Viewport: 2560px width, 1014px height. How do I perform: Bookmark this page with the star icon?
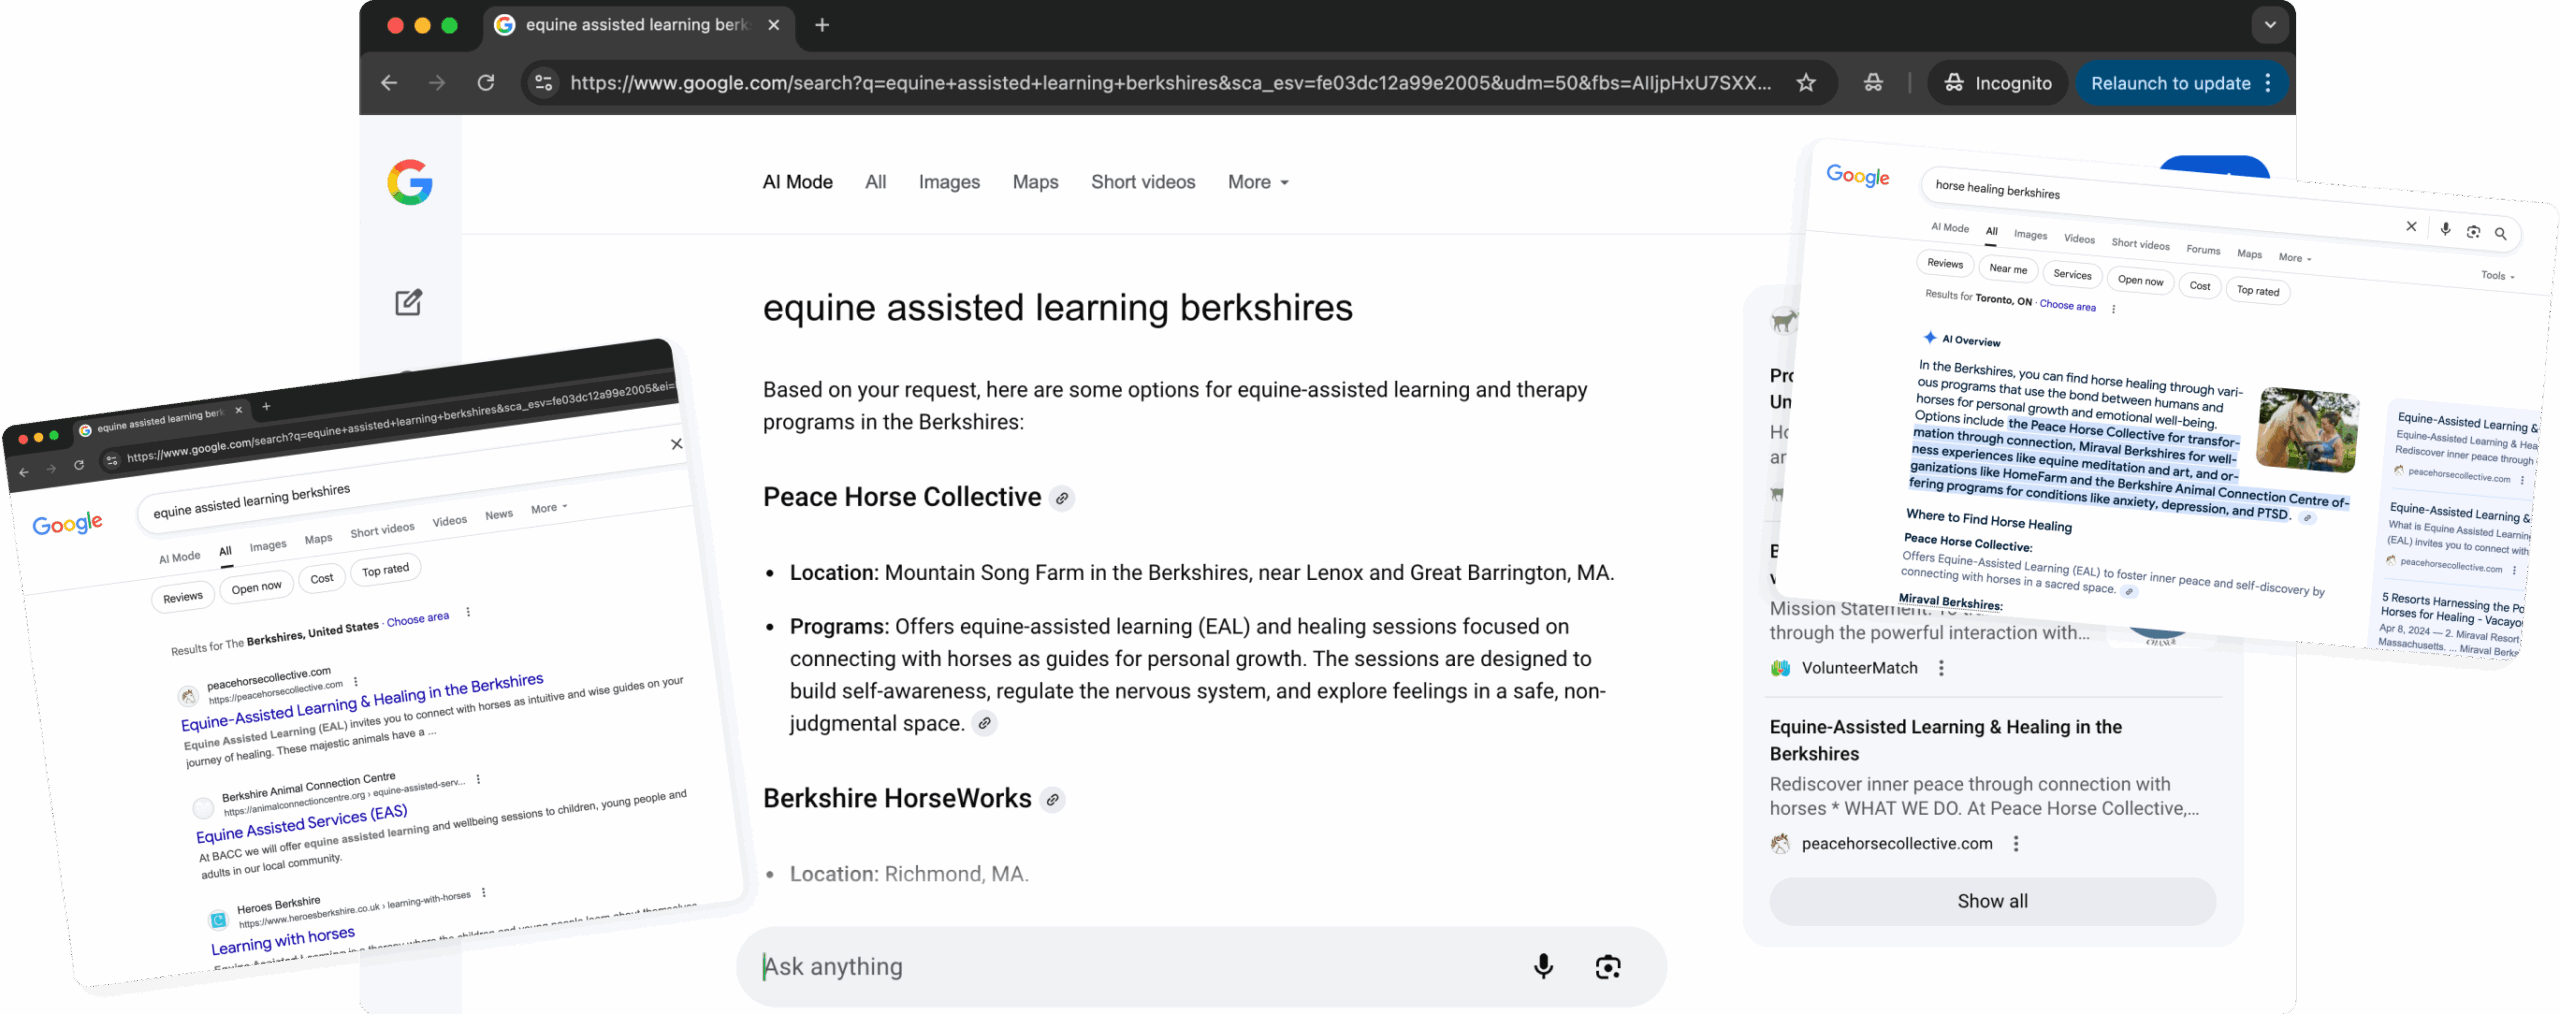tap(1806, 83)
